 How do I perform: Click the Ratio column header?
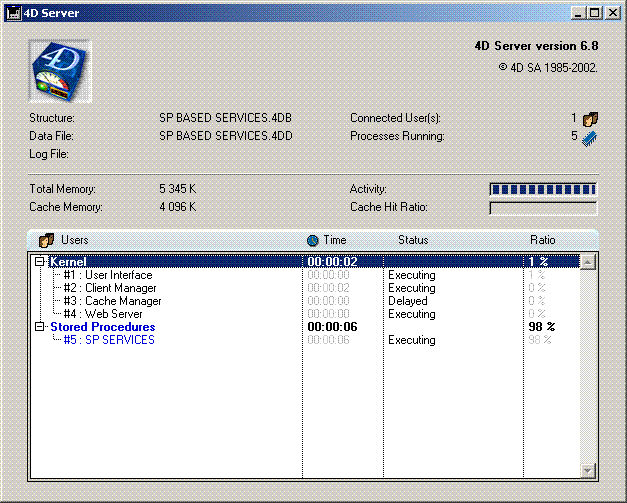(x=543, y=240)
